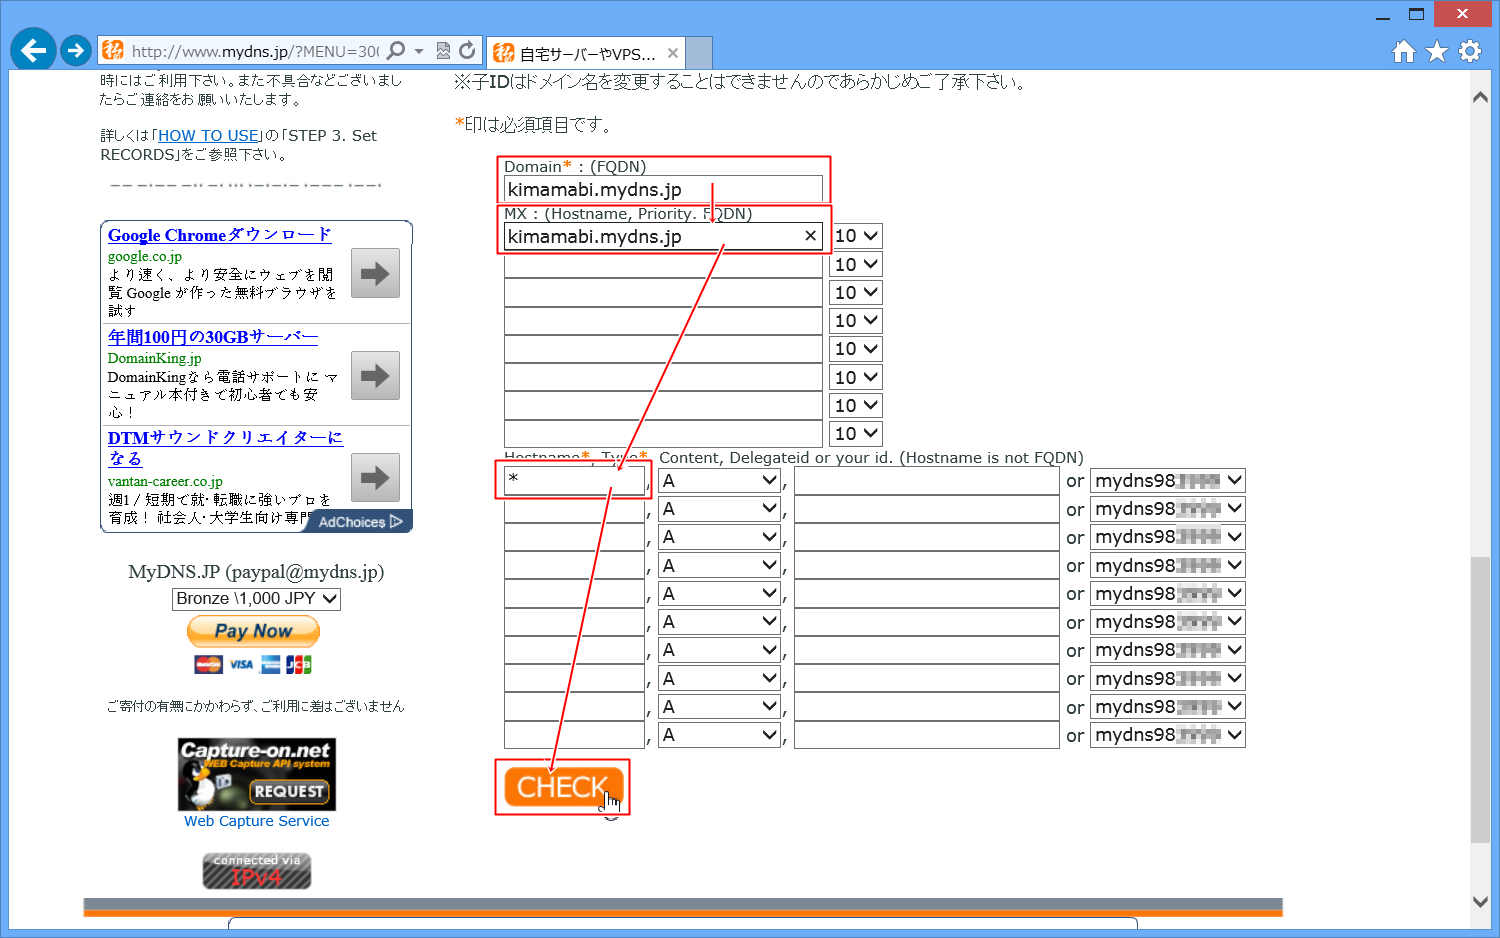Click the forward navigation arrow
1500x938 pixels.
pos(76,49)
